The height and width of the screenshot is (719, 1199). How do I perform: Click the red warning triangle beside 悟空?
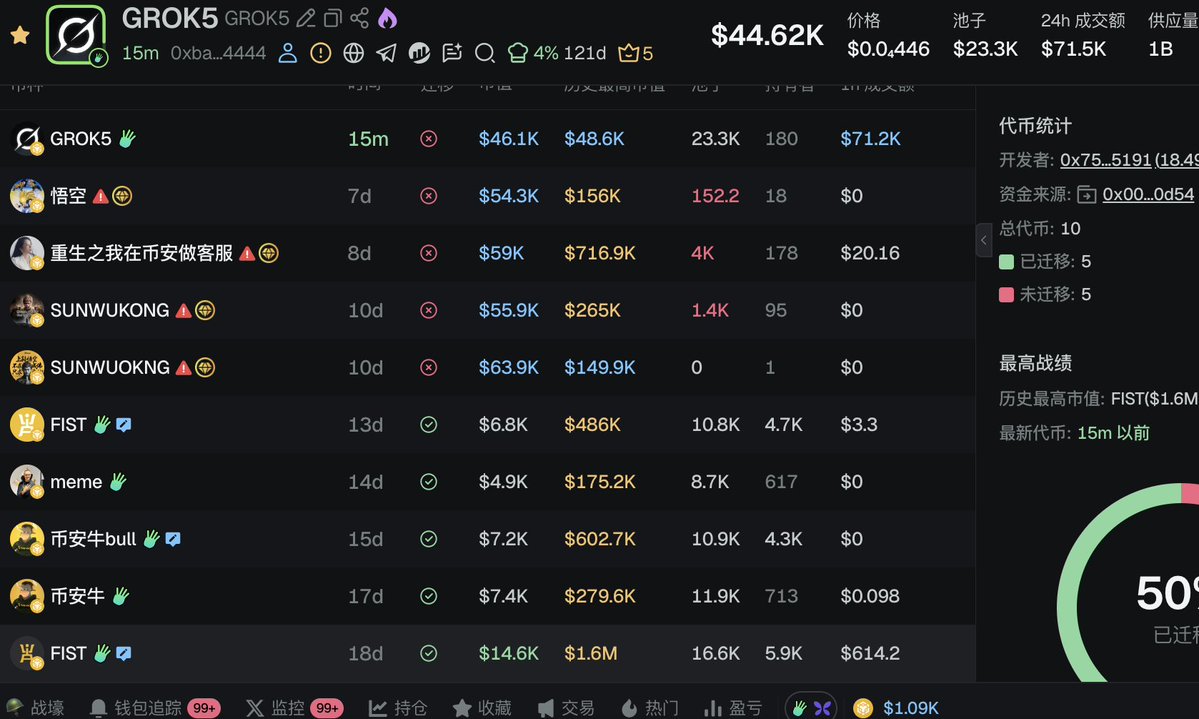(100, 197)
